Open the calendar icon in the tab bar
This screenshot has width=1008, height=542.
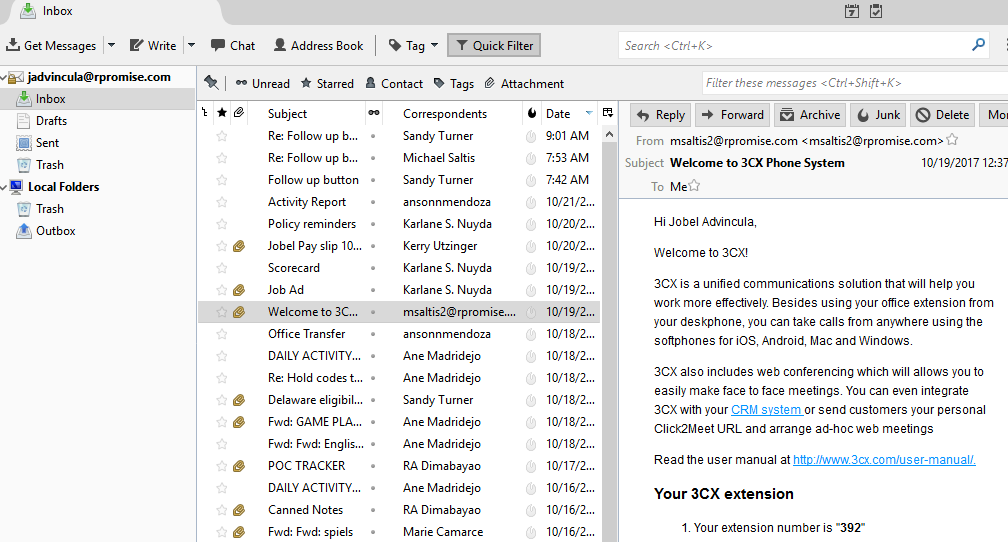pos(852,12)
